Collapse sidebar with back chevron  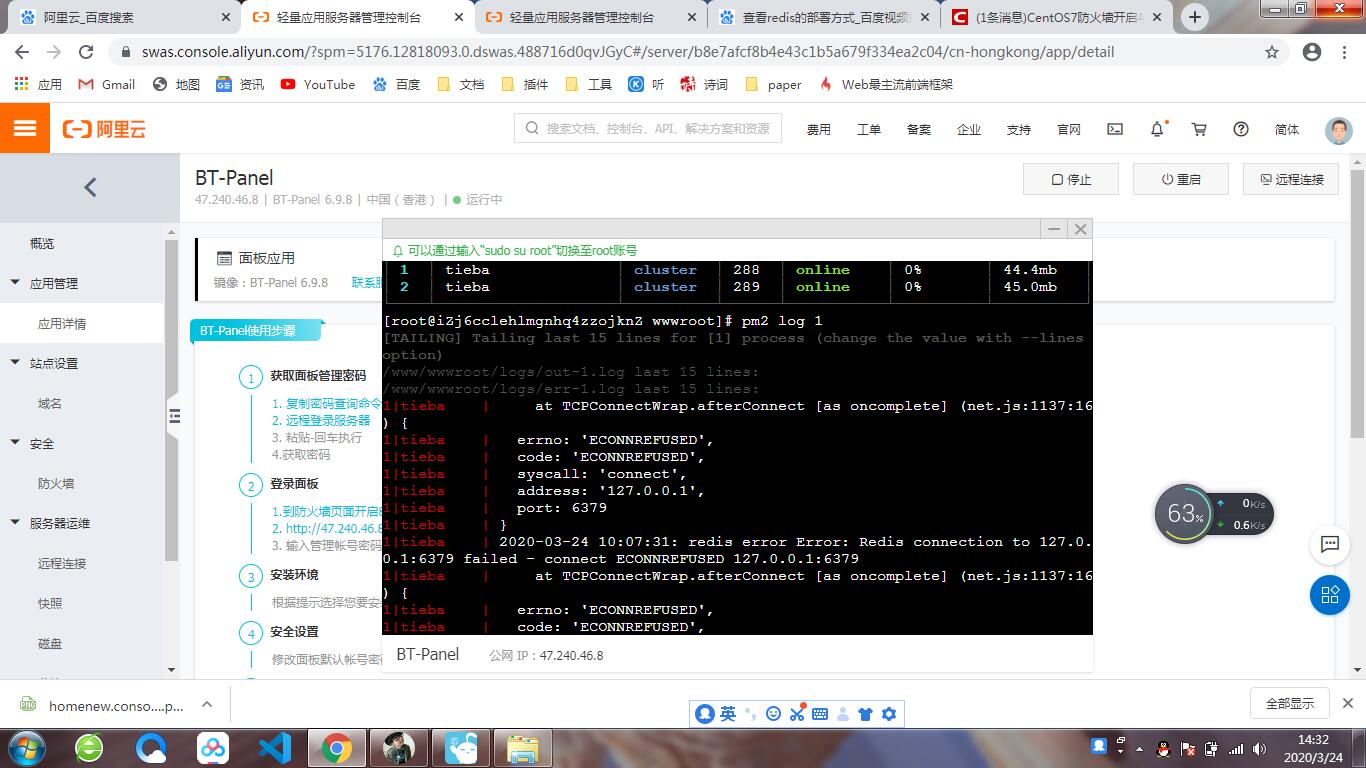pos(90,187)
